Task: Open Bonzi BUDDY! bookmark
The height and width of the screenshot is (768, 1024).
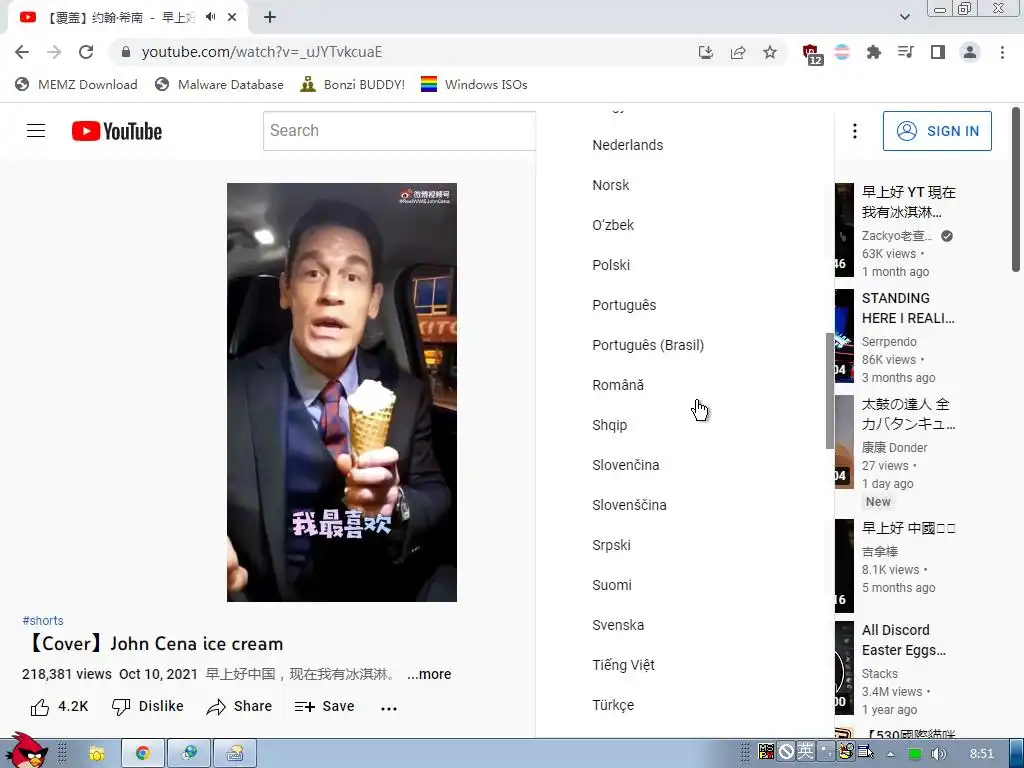Action: point(352,84)
